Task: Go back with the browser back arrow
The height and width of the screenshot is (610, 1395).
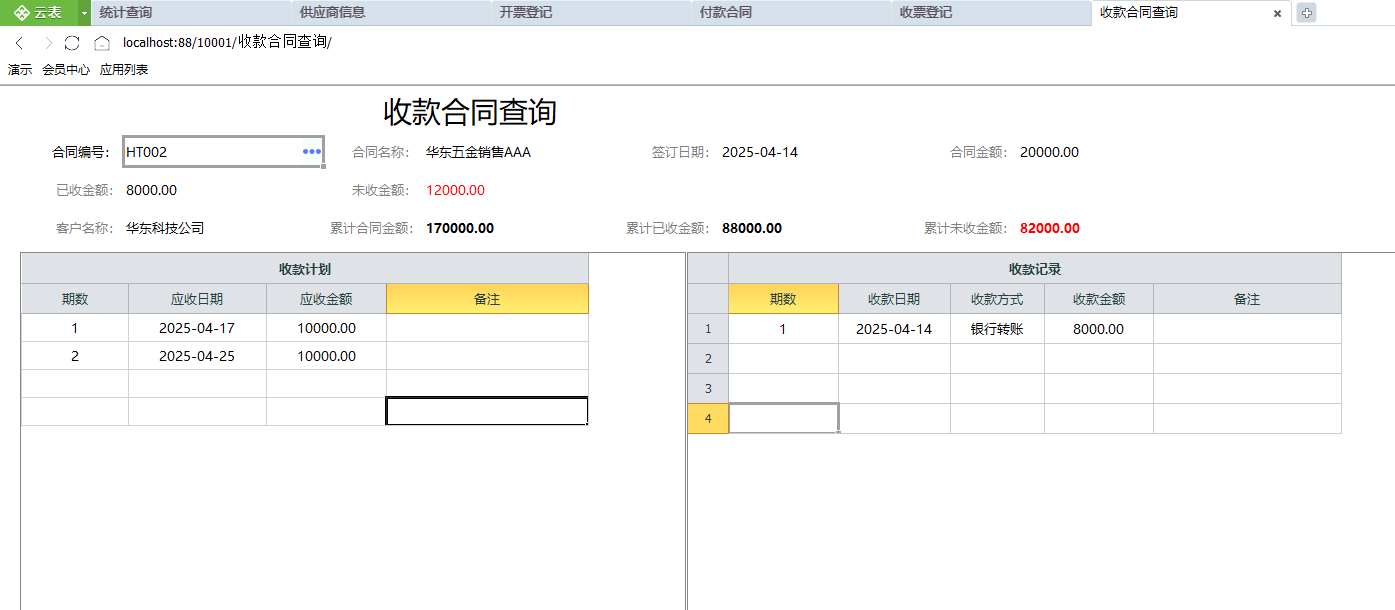Action: [19, 42]
